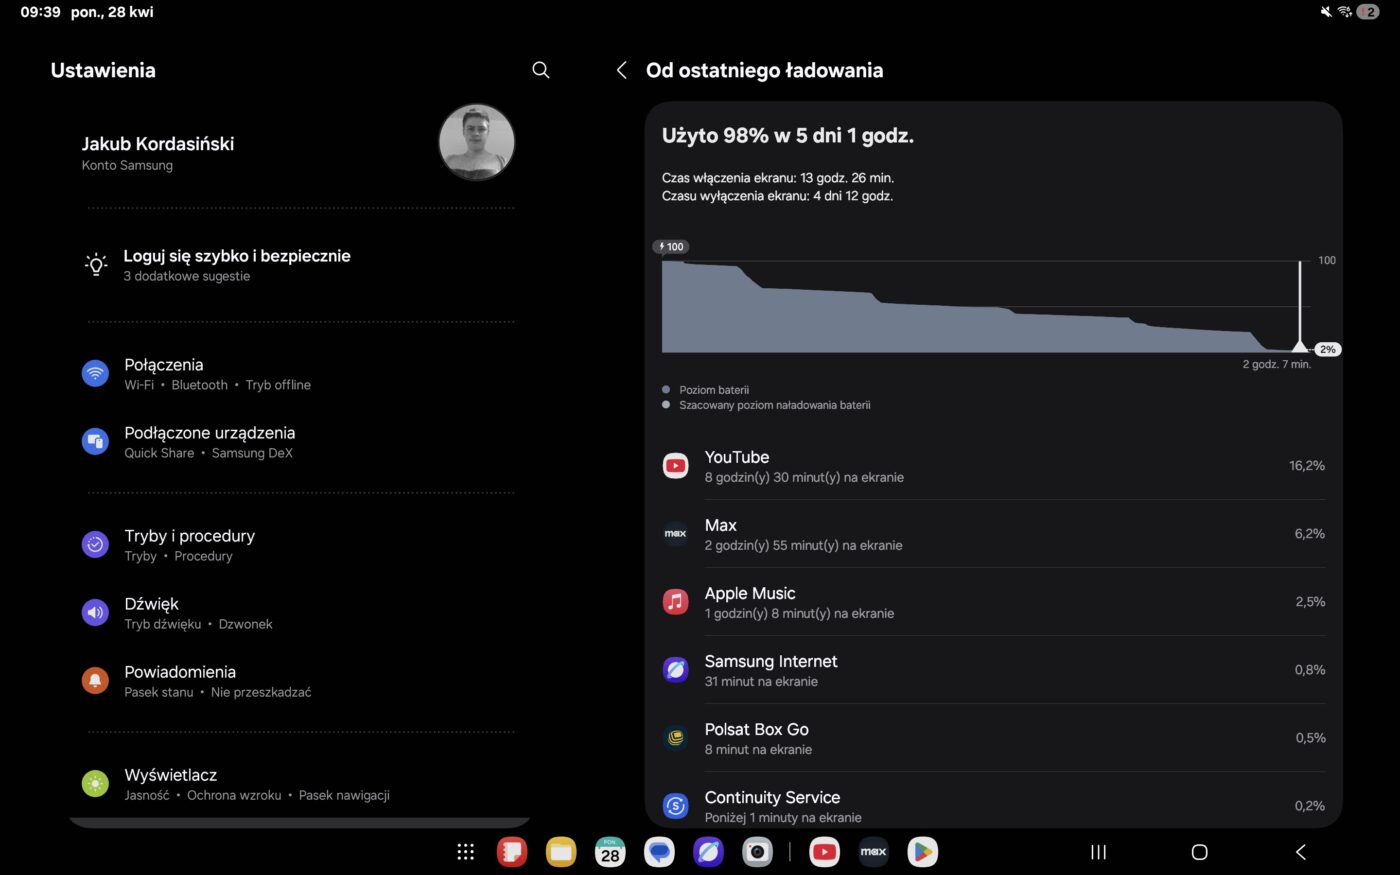Launch YouTube from taskbar
This screenshot has width=1400, height=875.
tap(824, 852)
